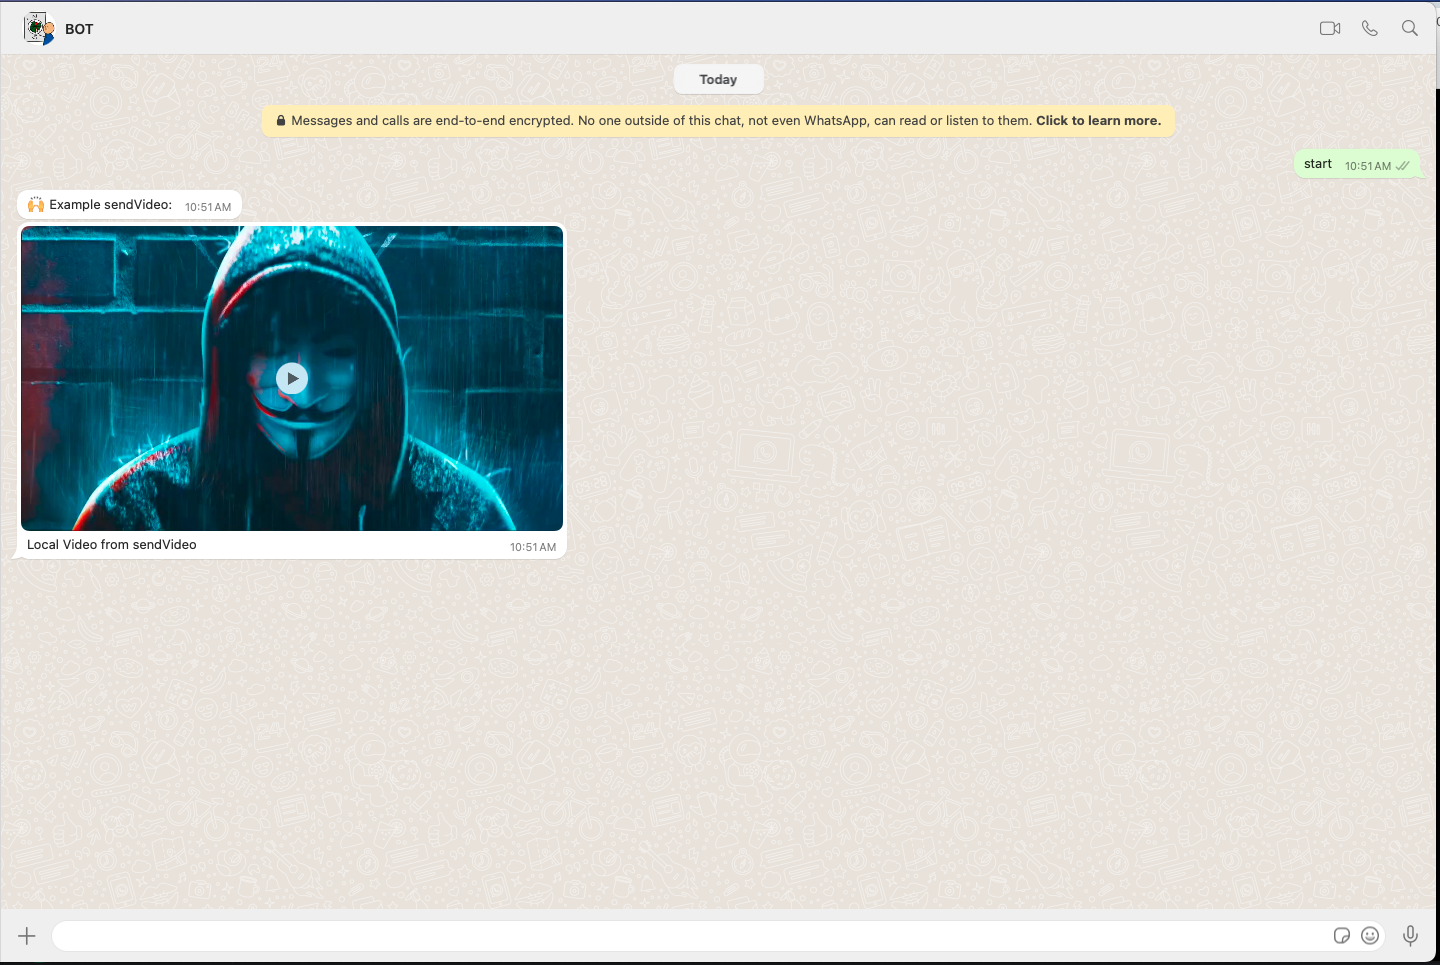Record a voice message with microphone
Image resolution: width=1440 pixels, height=965 pixels.
tap(1410, 935)
